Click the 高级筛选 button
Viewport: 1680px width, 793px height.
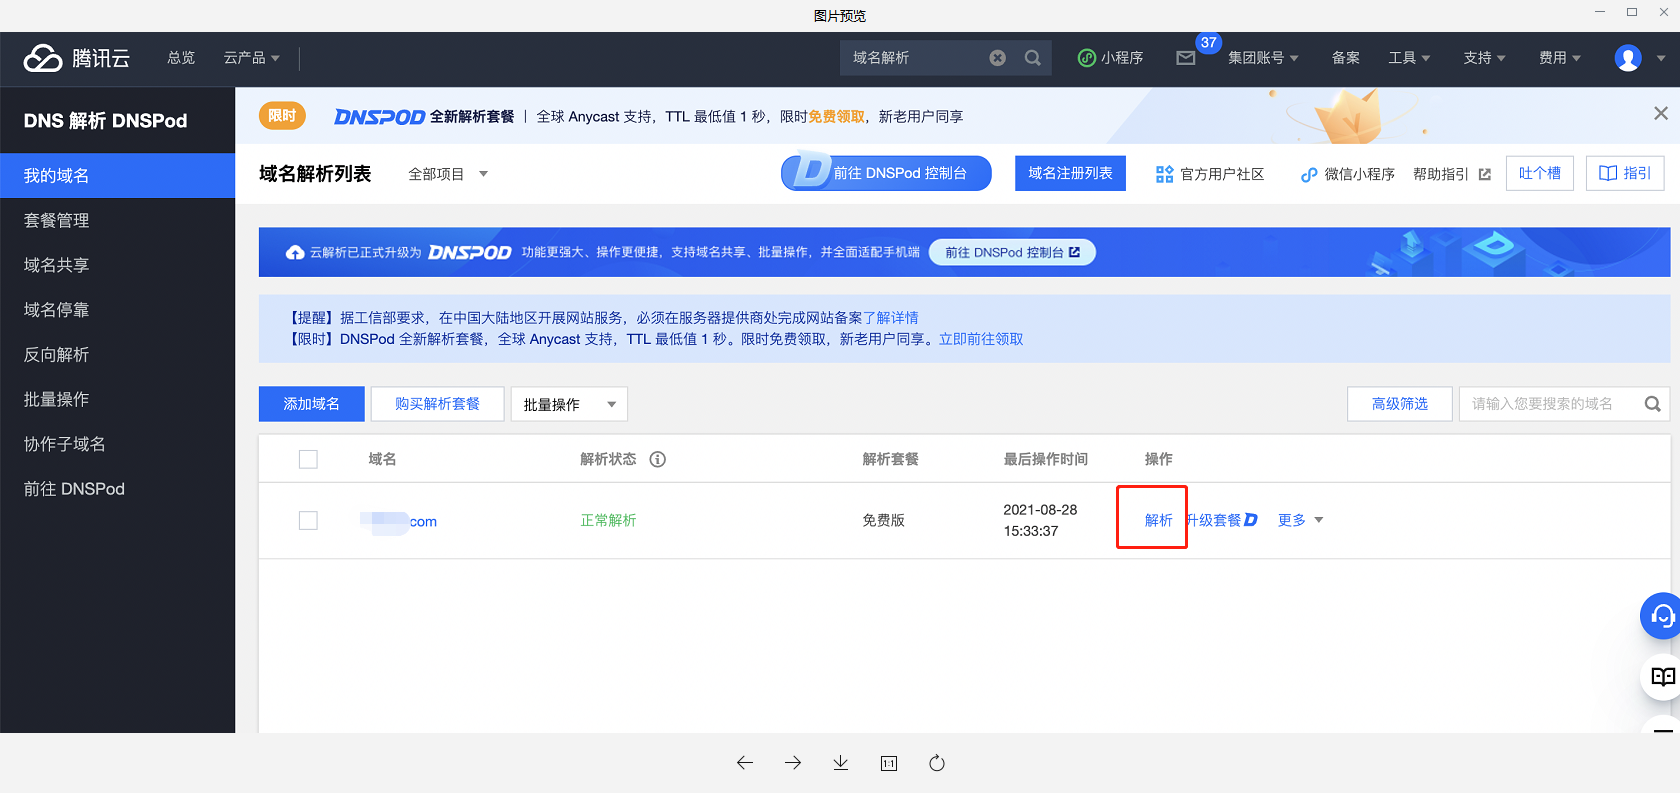click(1399, 404)
